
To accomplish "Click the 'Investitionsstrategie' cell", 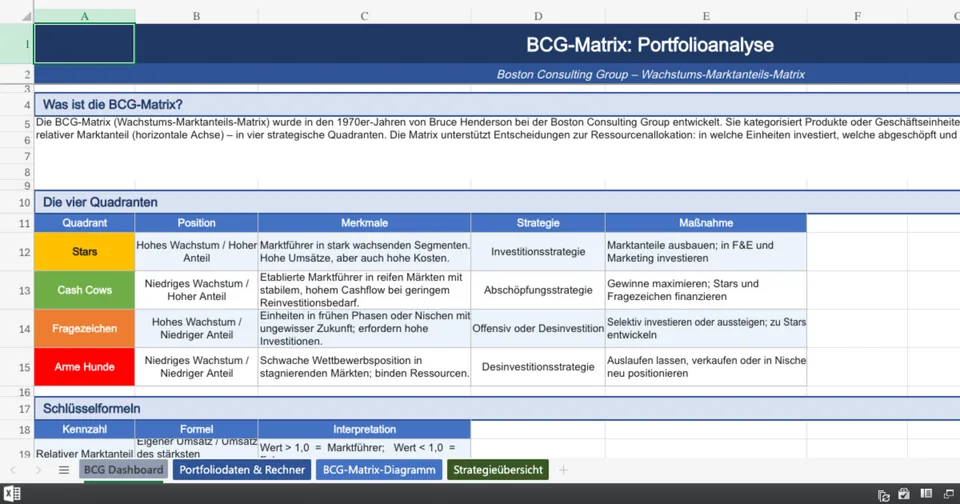I will [538, 252].
